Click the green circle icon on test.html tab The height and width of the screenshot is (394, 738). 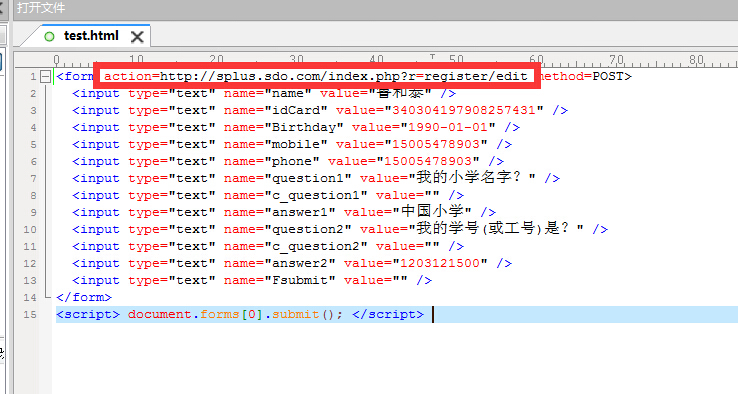[49, 36]
